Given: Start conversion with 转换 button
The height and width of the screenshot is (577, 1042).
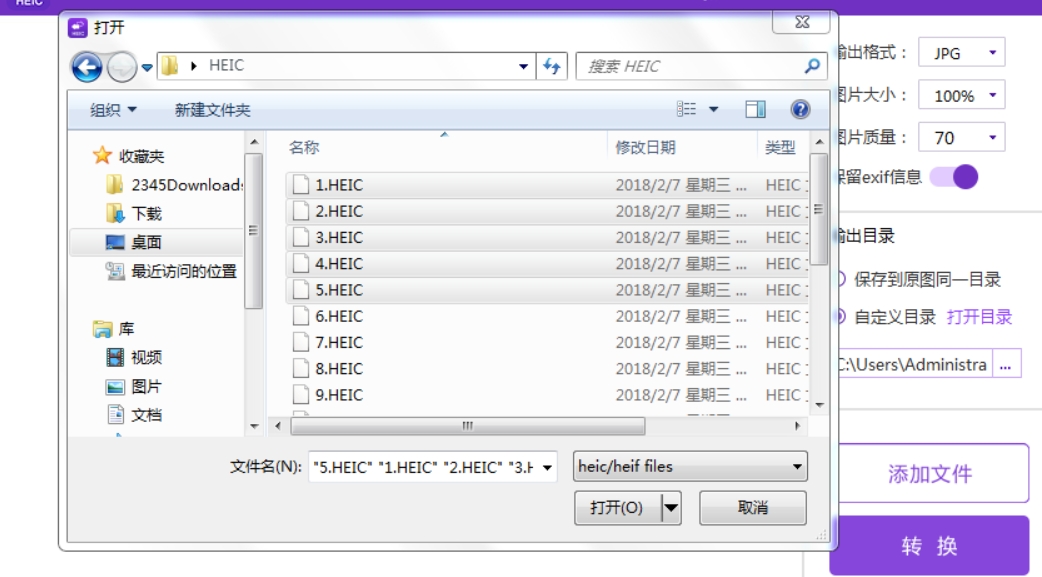Looking at the screenshot, I should tap(930, 546).
